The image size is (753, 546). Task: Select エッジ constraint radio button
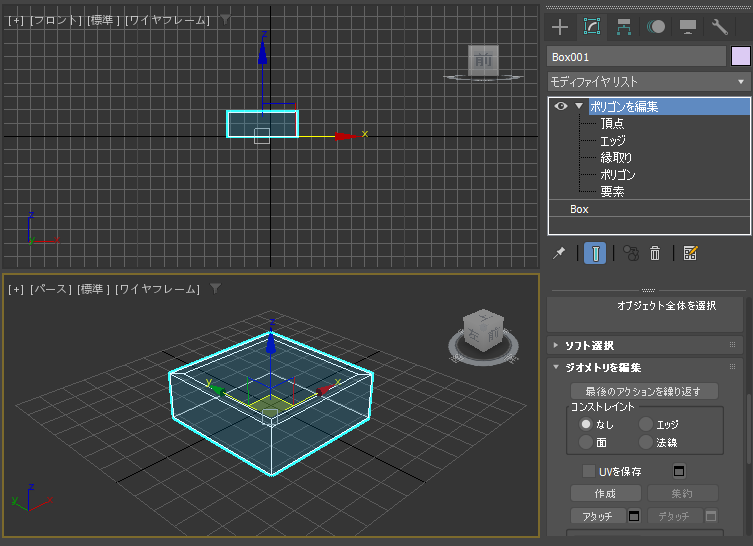(646, 424)
